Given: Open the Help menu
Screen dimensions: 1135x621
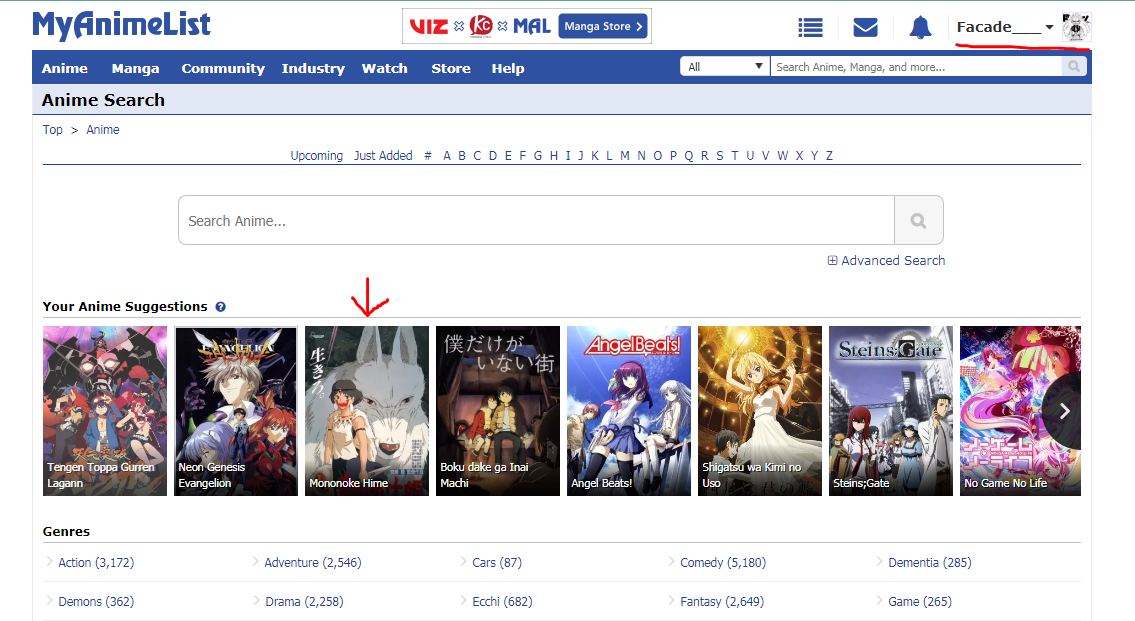Looking at the screenshot, I should [507, 68].
